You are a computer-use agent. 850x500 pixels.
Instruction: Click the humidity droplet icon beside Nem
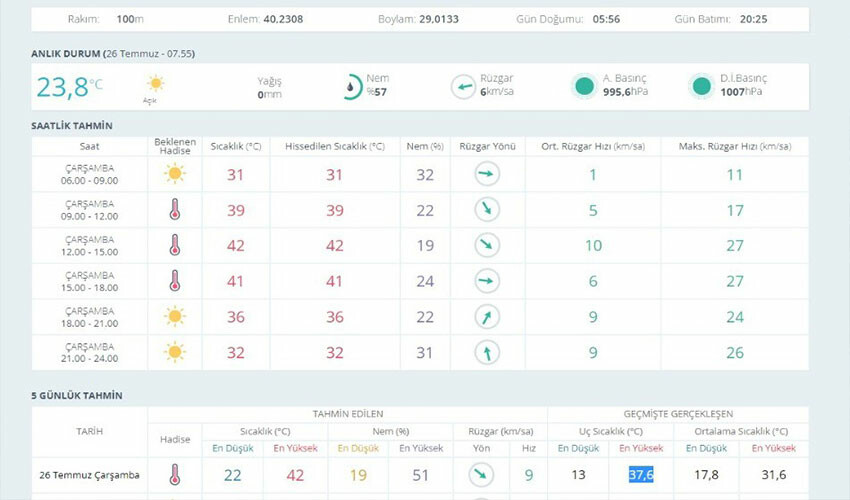(350, 86)
